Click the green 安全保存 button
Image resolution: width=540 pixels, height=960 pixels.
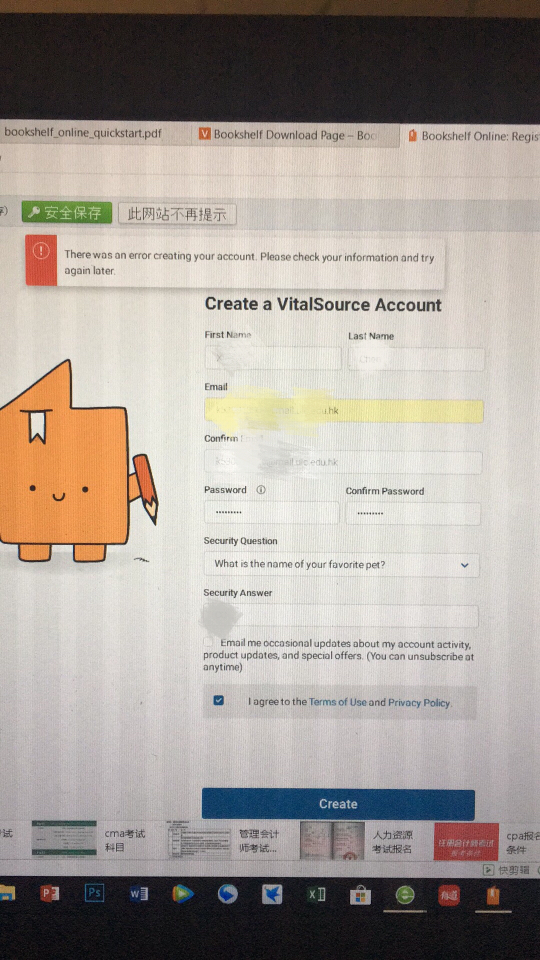coord(67,212)
